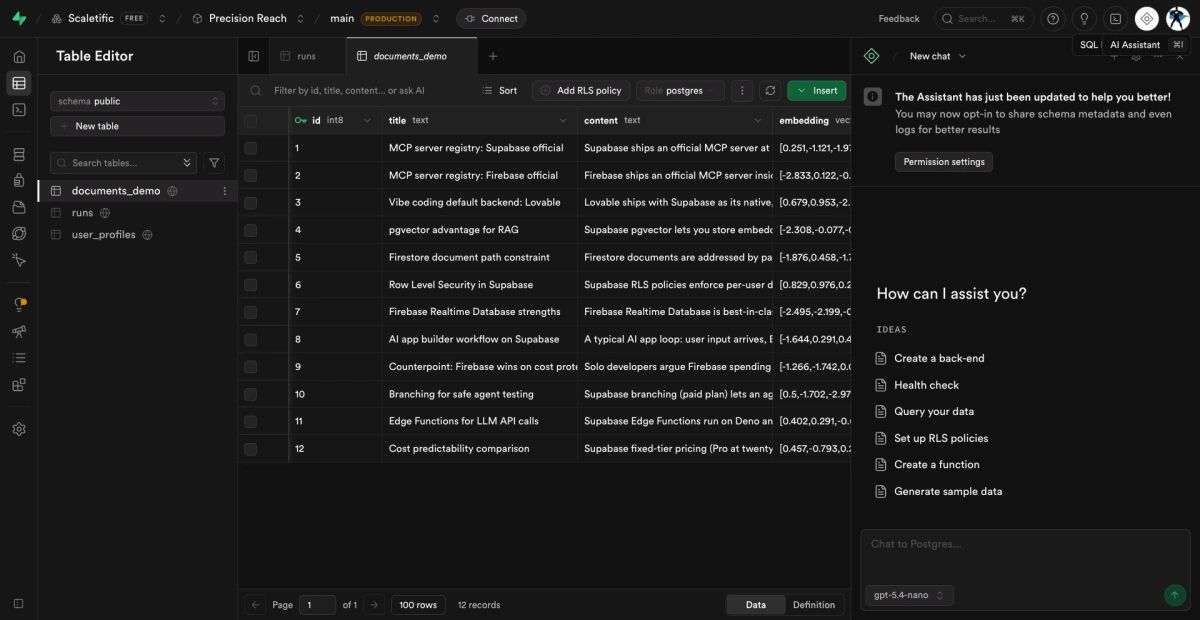Change the gpt-5.4-nano model selector
1200x620 pixels.
point(910,595)
